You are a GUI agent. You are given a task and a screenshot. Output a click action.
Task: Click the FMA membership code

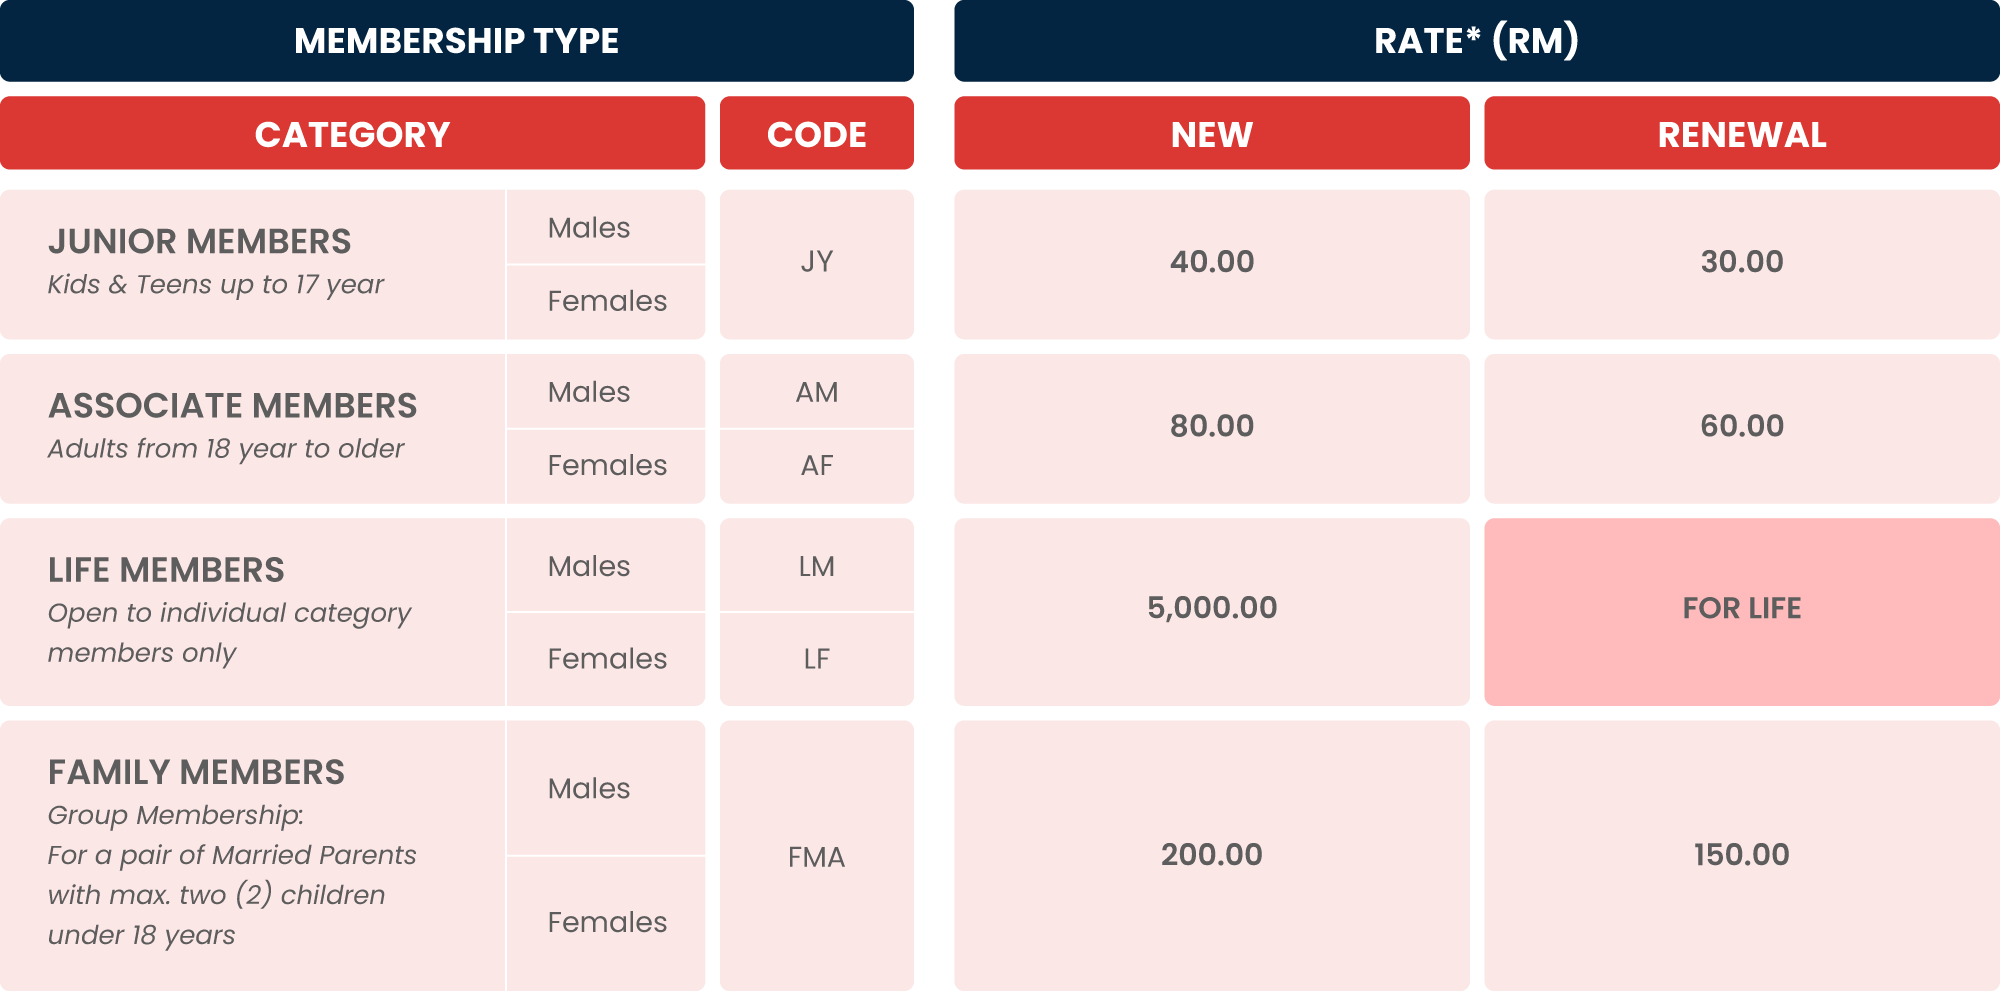(817, 856)
